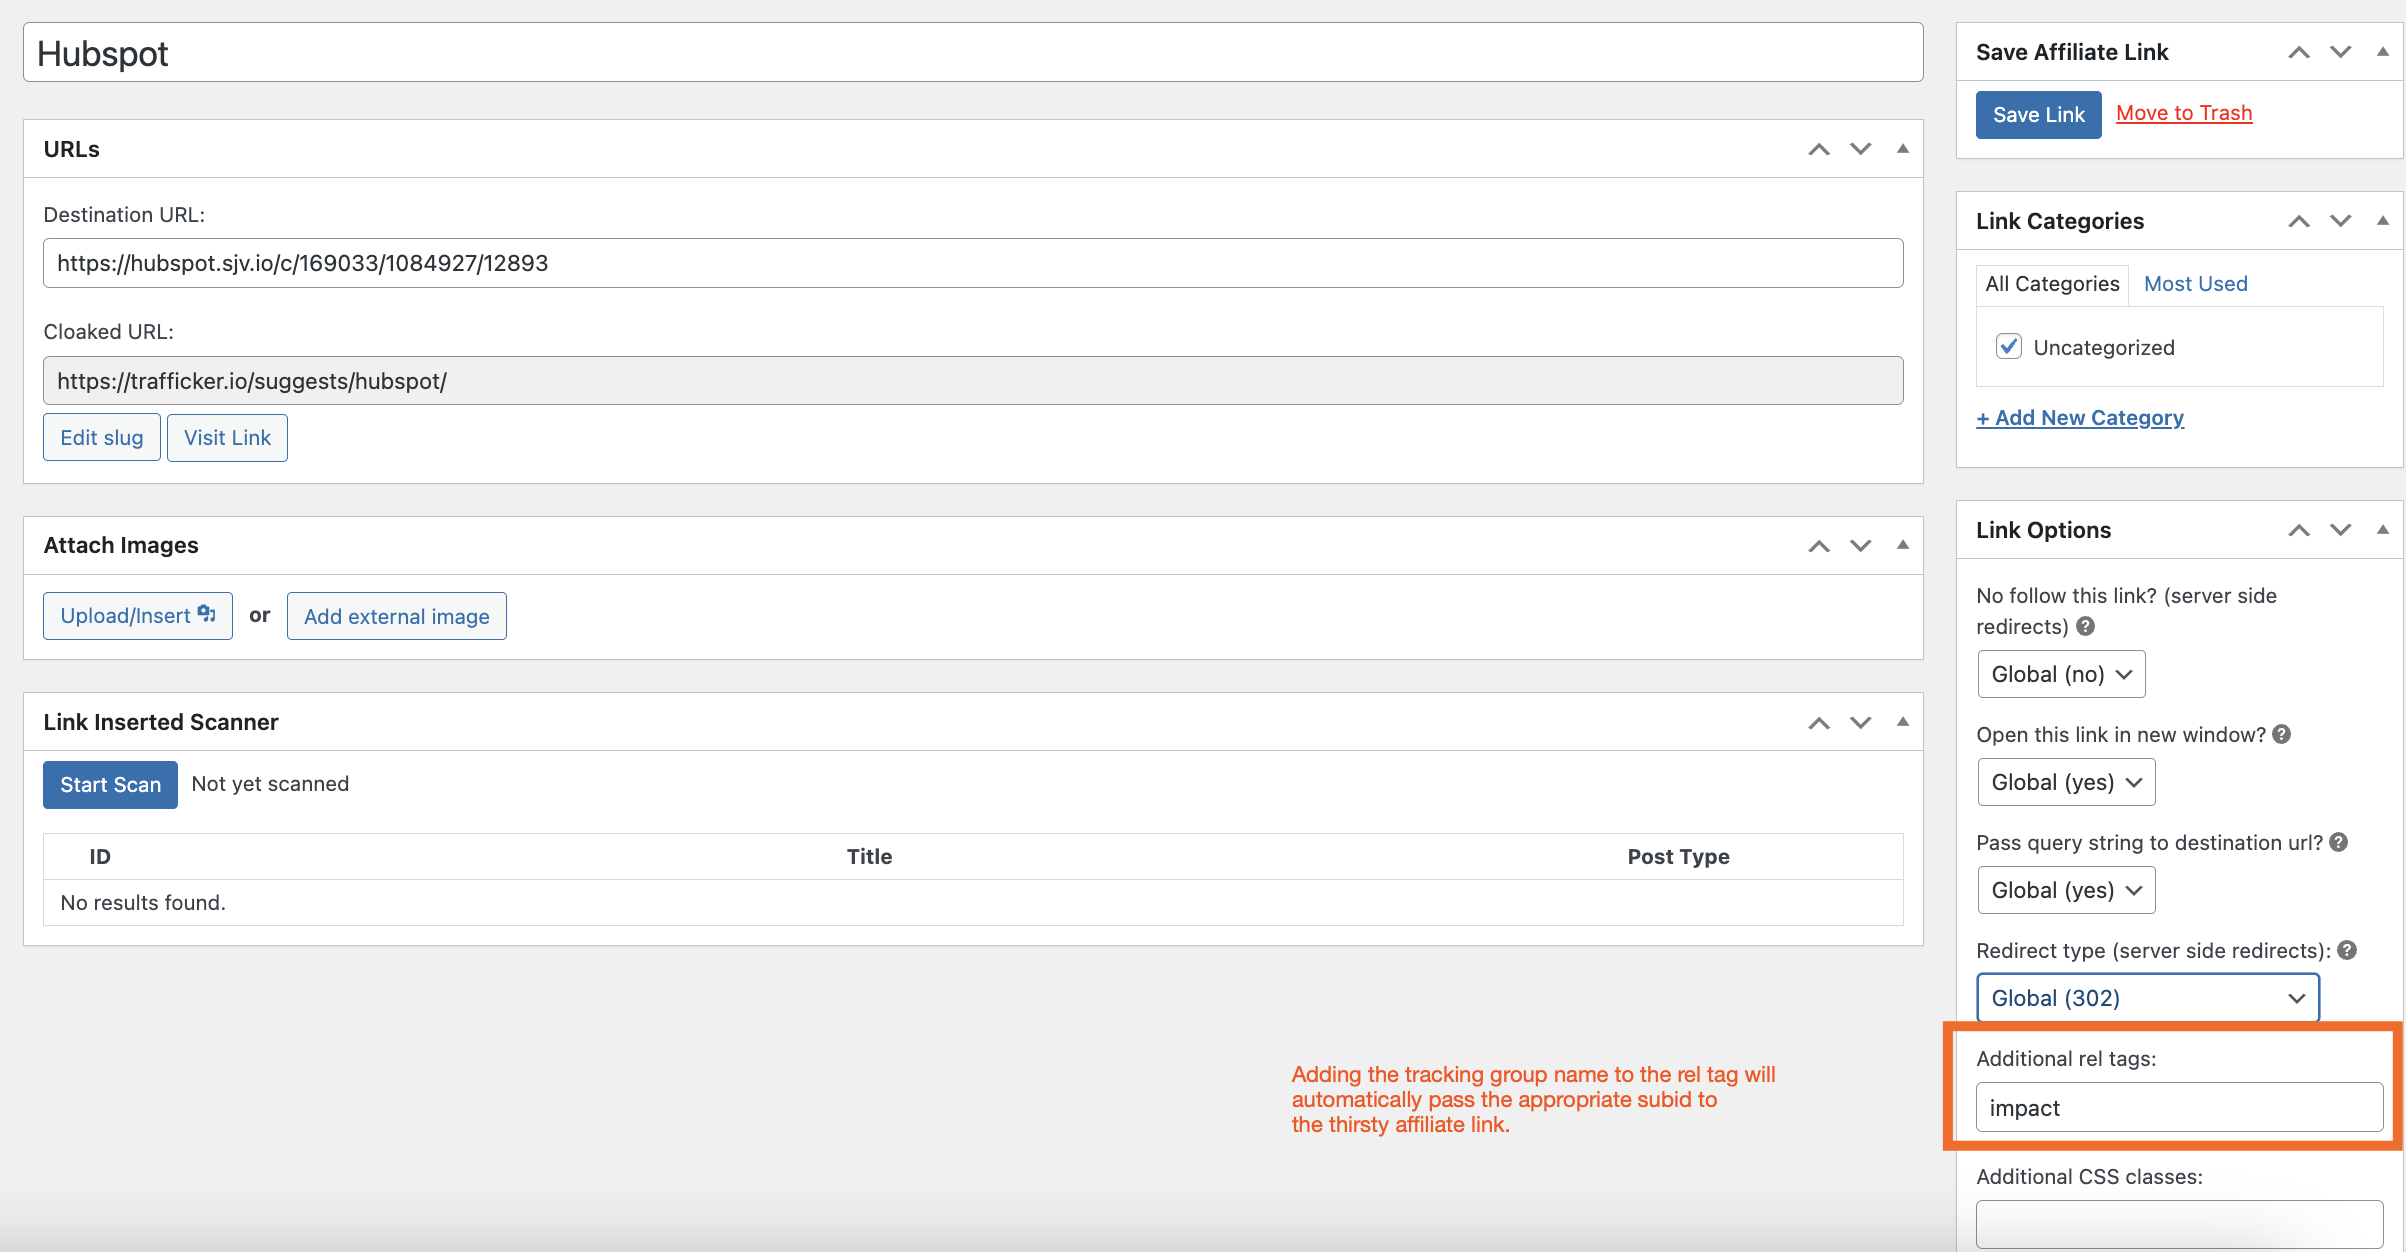Select the Cloaked URL field

point(973,381)
